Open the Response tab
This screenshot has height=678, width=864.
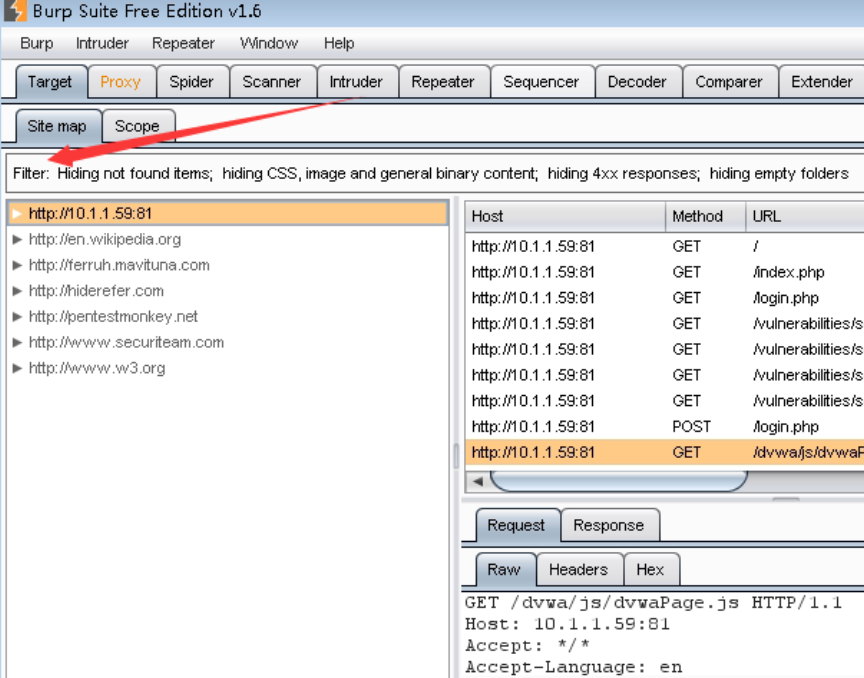coord(609,525)
